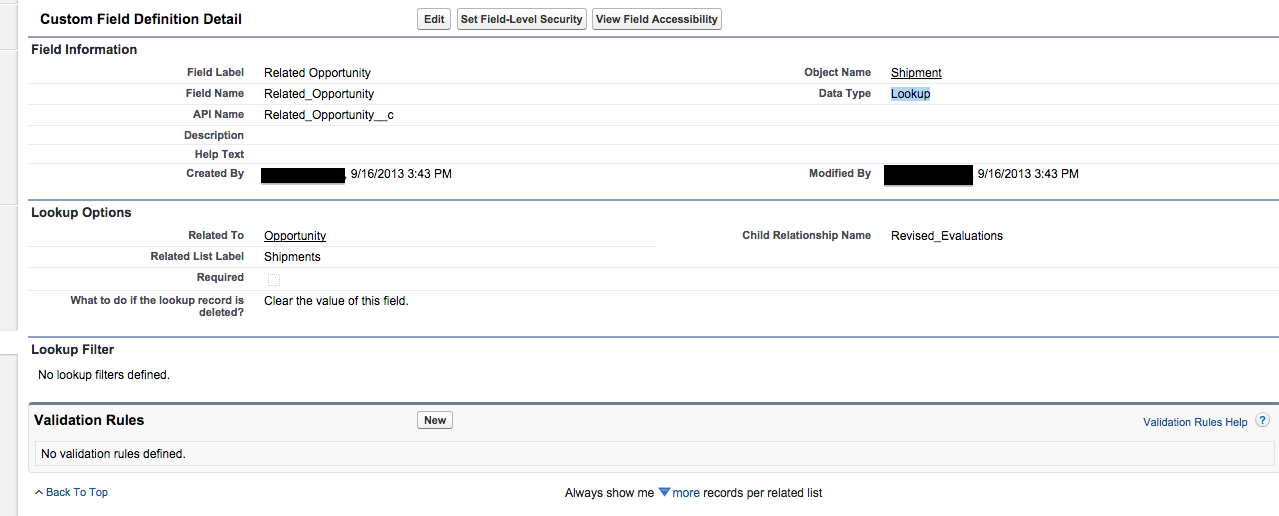The height and width of the screenshot is (516, 1279).
Task: Open Set Field-Level Security
Action: (x=521, y=19)
